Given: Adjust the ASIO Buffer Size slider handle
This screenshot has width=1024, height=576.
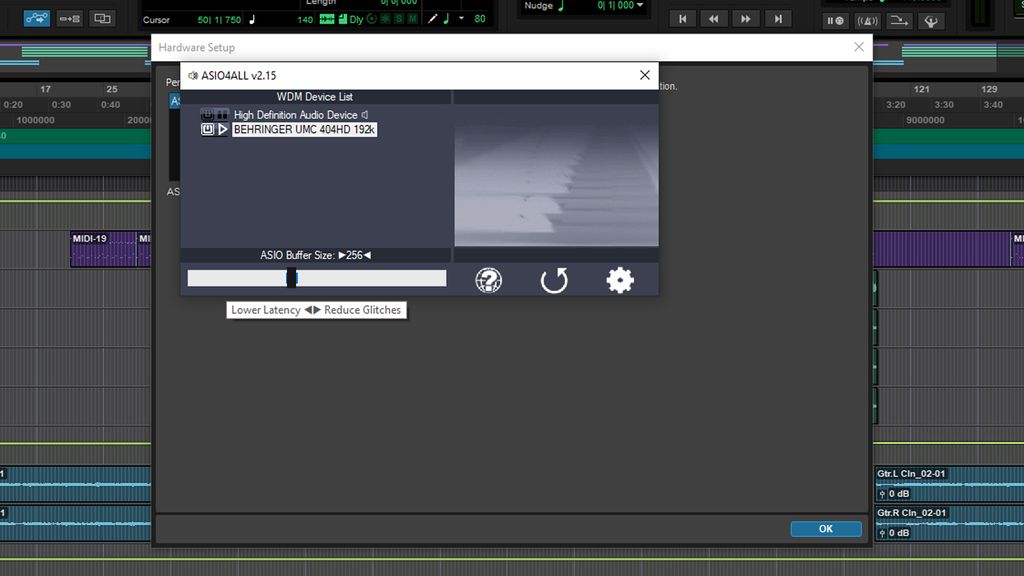Looking at the screenshot, I should pyautogui.click(x=291, y=278).
